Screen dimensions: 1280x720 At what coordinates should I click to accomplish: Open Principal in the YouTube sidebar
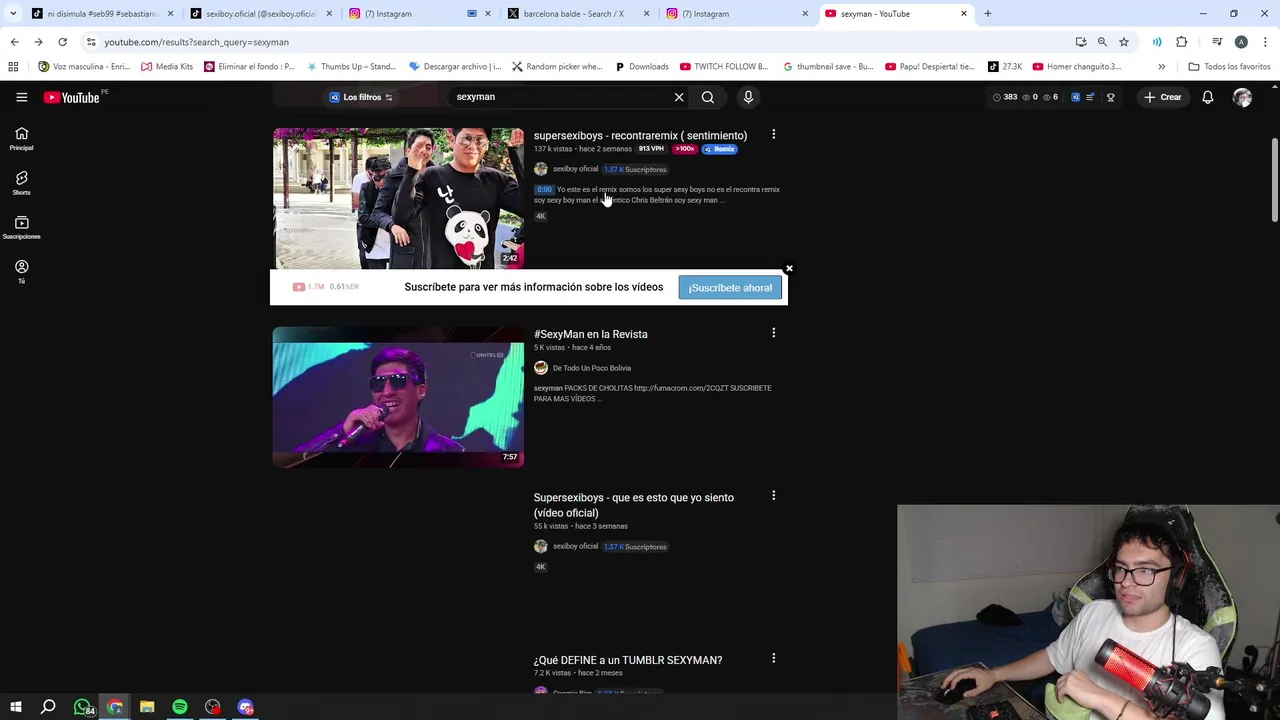(x=21, y=139)
